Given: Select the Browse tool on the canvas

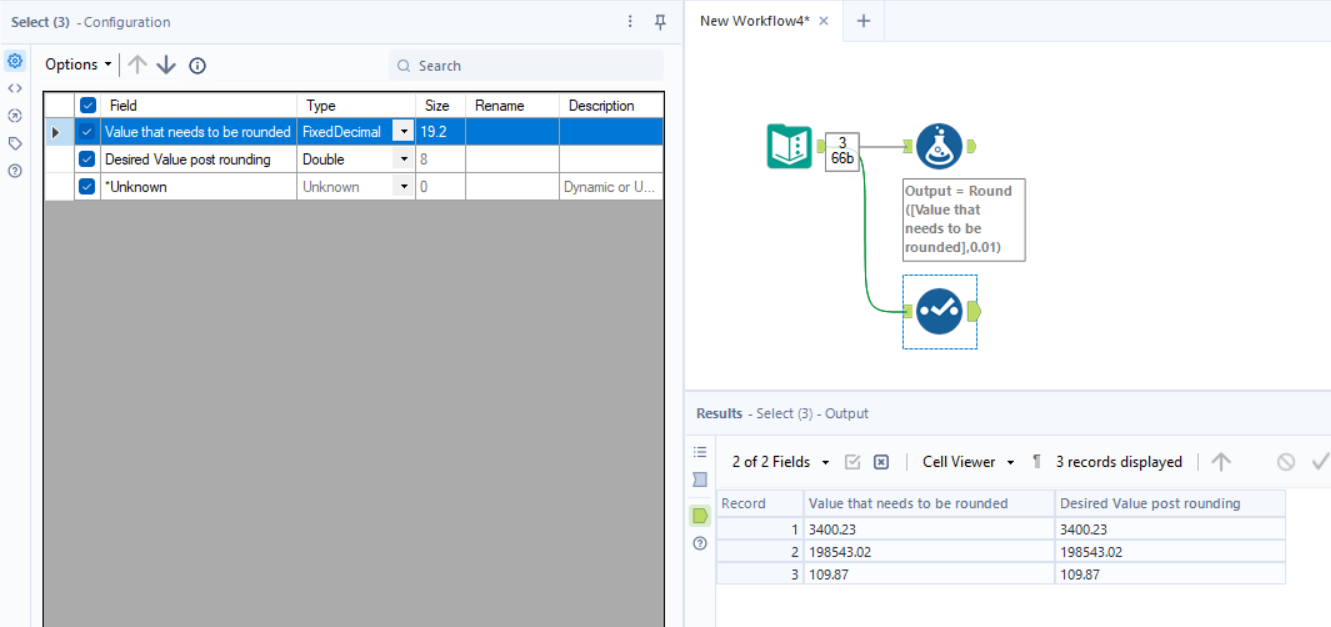Looking at the screenshot, I should pos(938,311).
